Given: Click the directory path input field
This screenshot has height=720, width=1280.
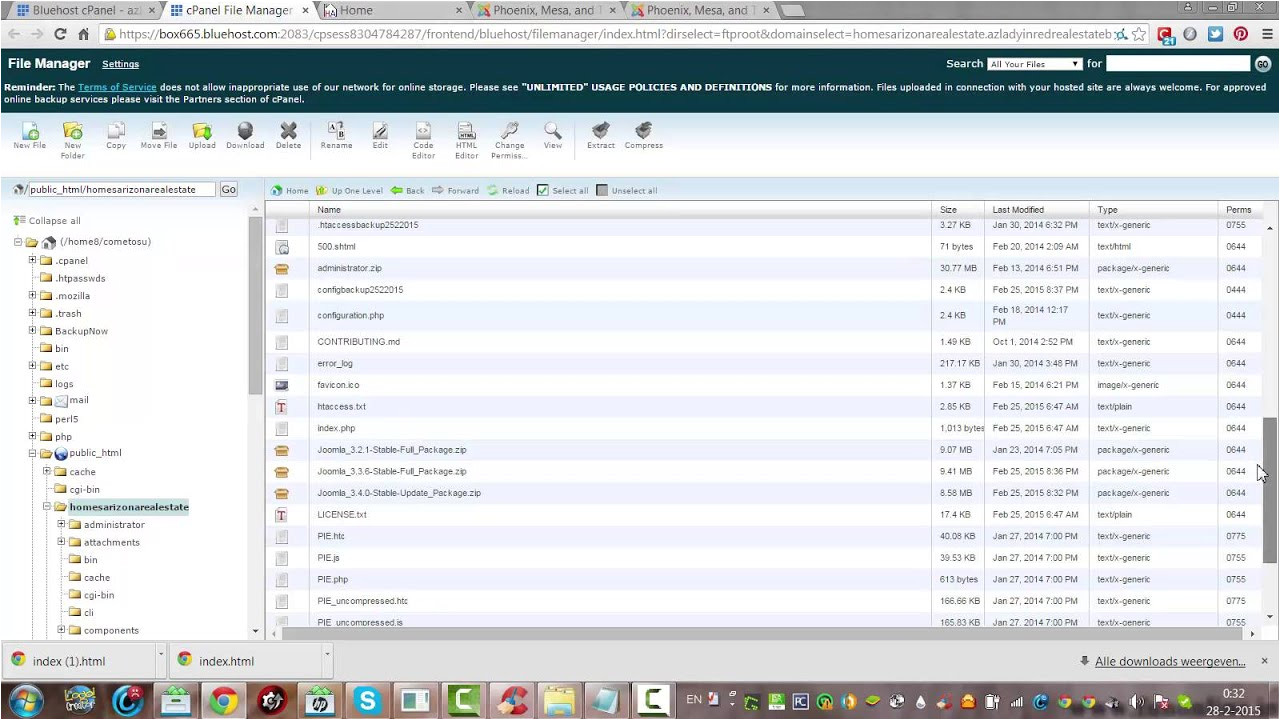Looking at the screenshot, I should click(120, 189).
